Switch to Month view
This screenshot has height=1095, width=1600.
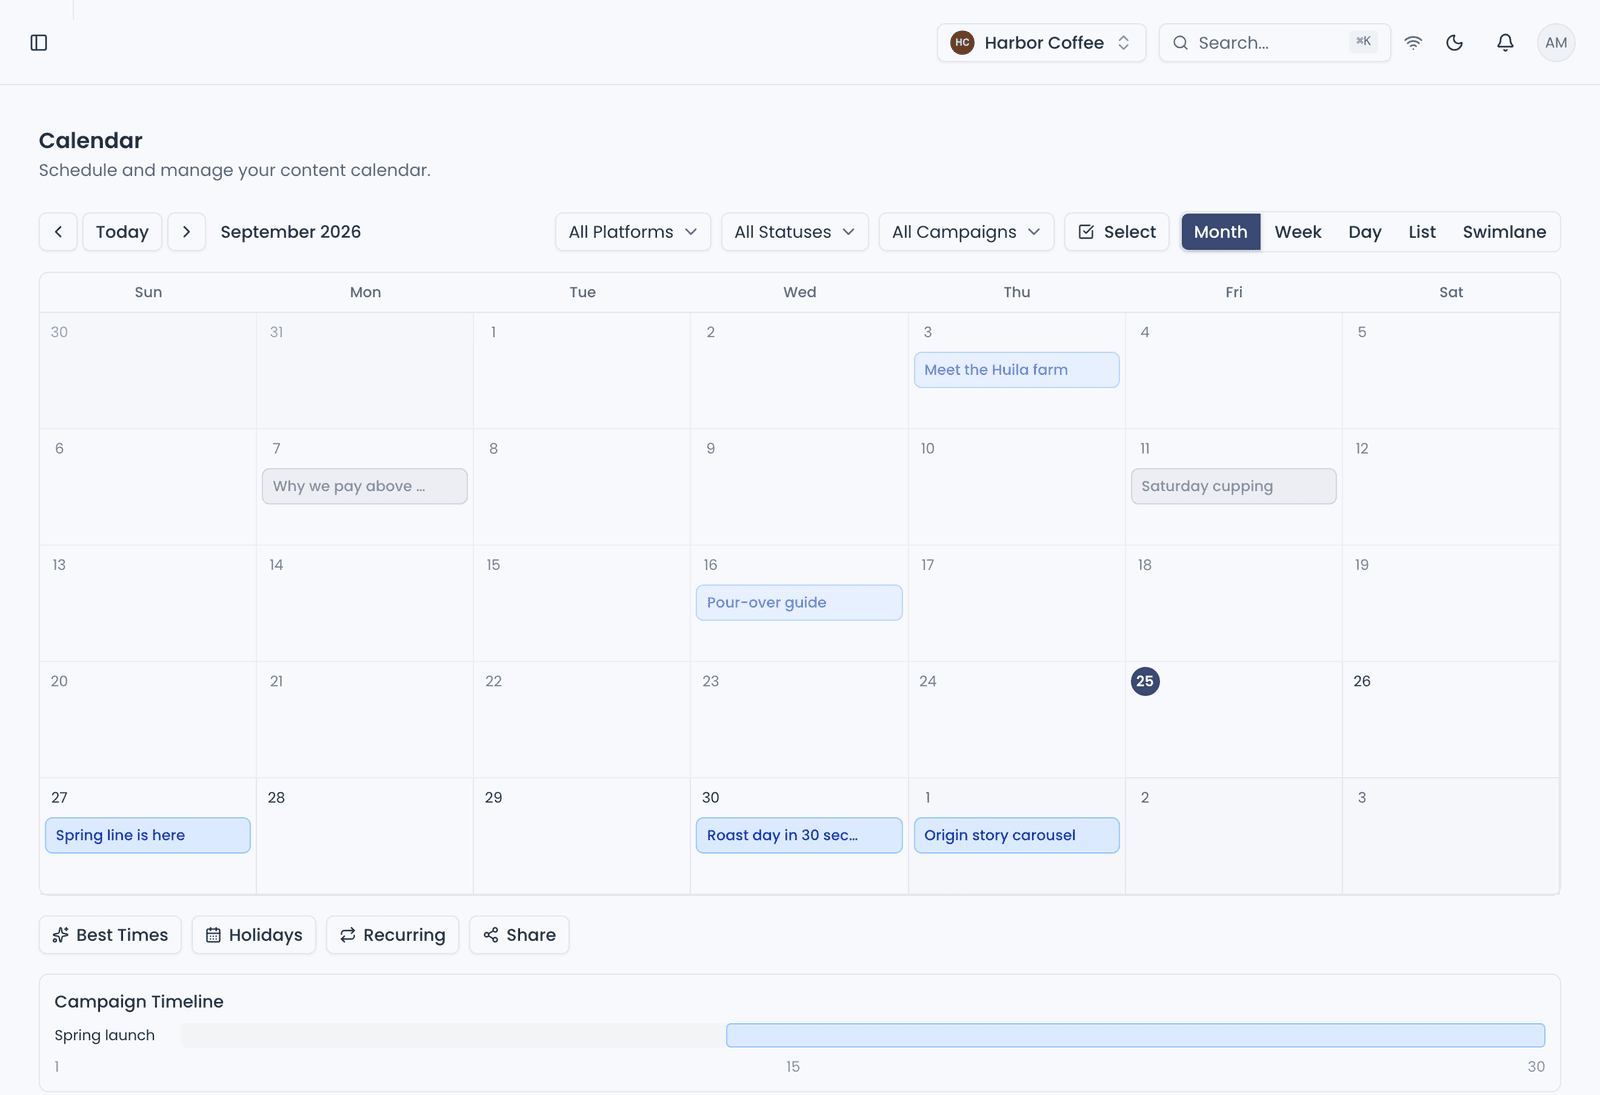click(x=1221, y=232)
